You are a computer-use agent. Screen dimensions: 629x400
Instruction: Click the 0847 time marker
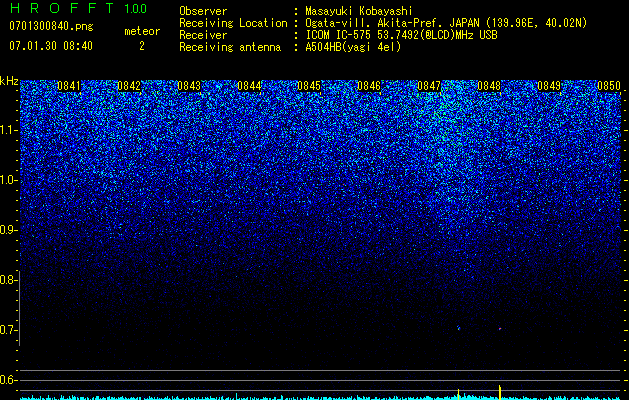coord(429,86)
